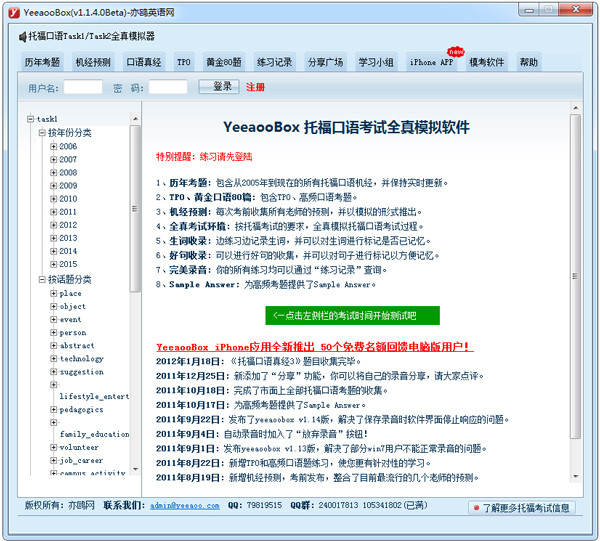Click the 了解更多托福考试信息 button

(521, 508)
